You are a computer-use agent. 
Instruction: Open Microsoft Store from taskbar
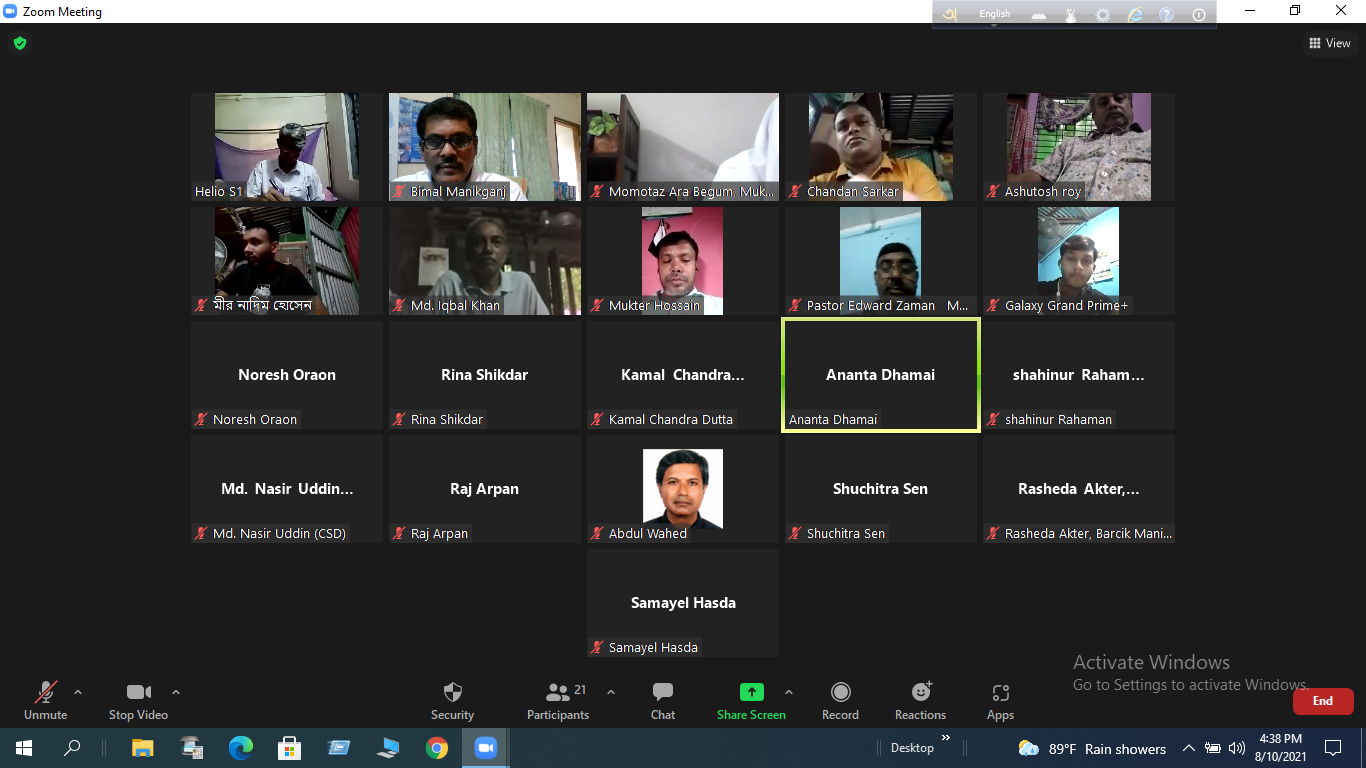pos(289,748)
